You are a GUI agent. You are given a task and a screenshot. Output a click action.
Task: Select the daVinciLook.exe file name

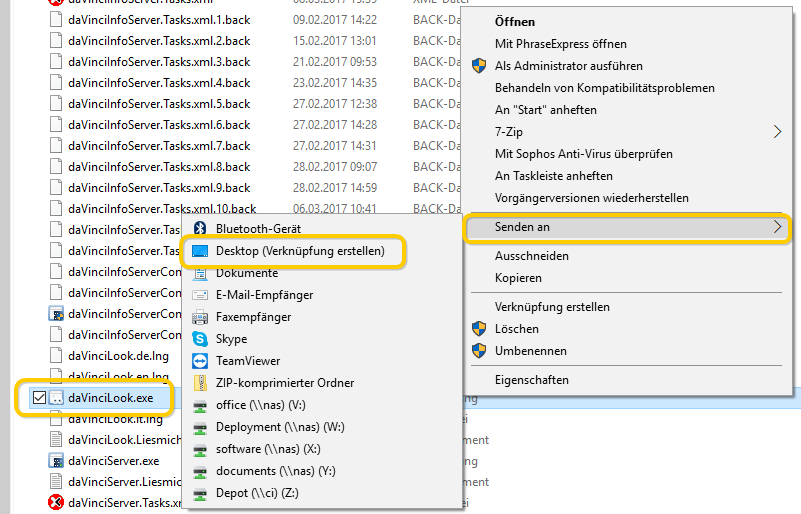(x=110, y=398)
